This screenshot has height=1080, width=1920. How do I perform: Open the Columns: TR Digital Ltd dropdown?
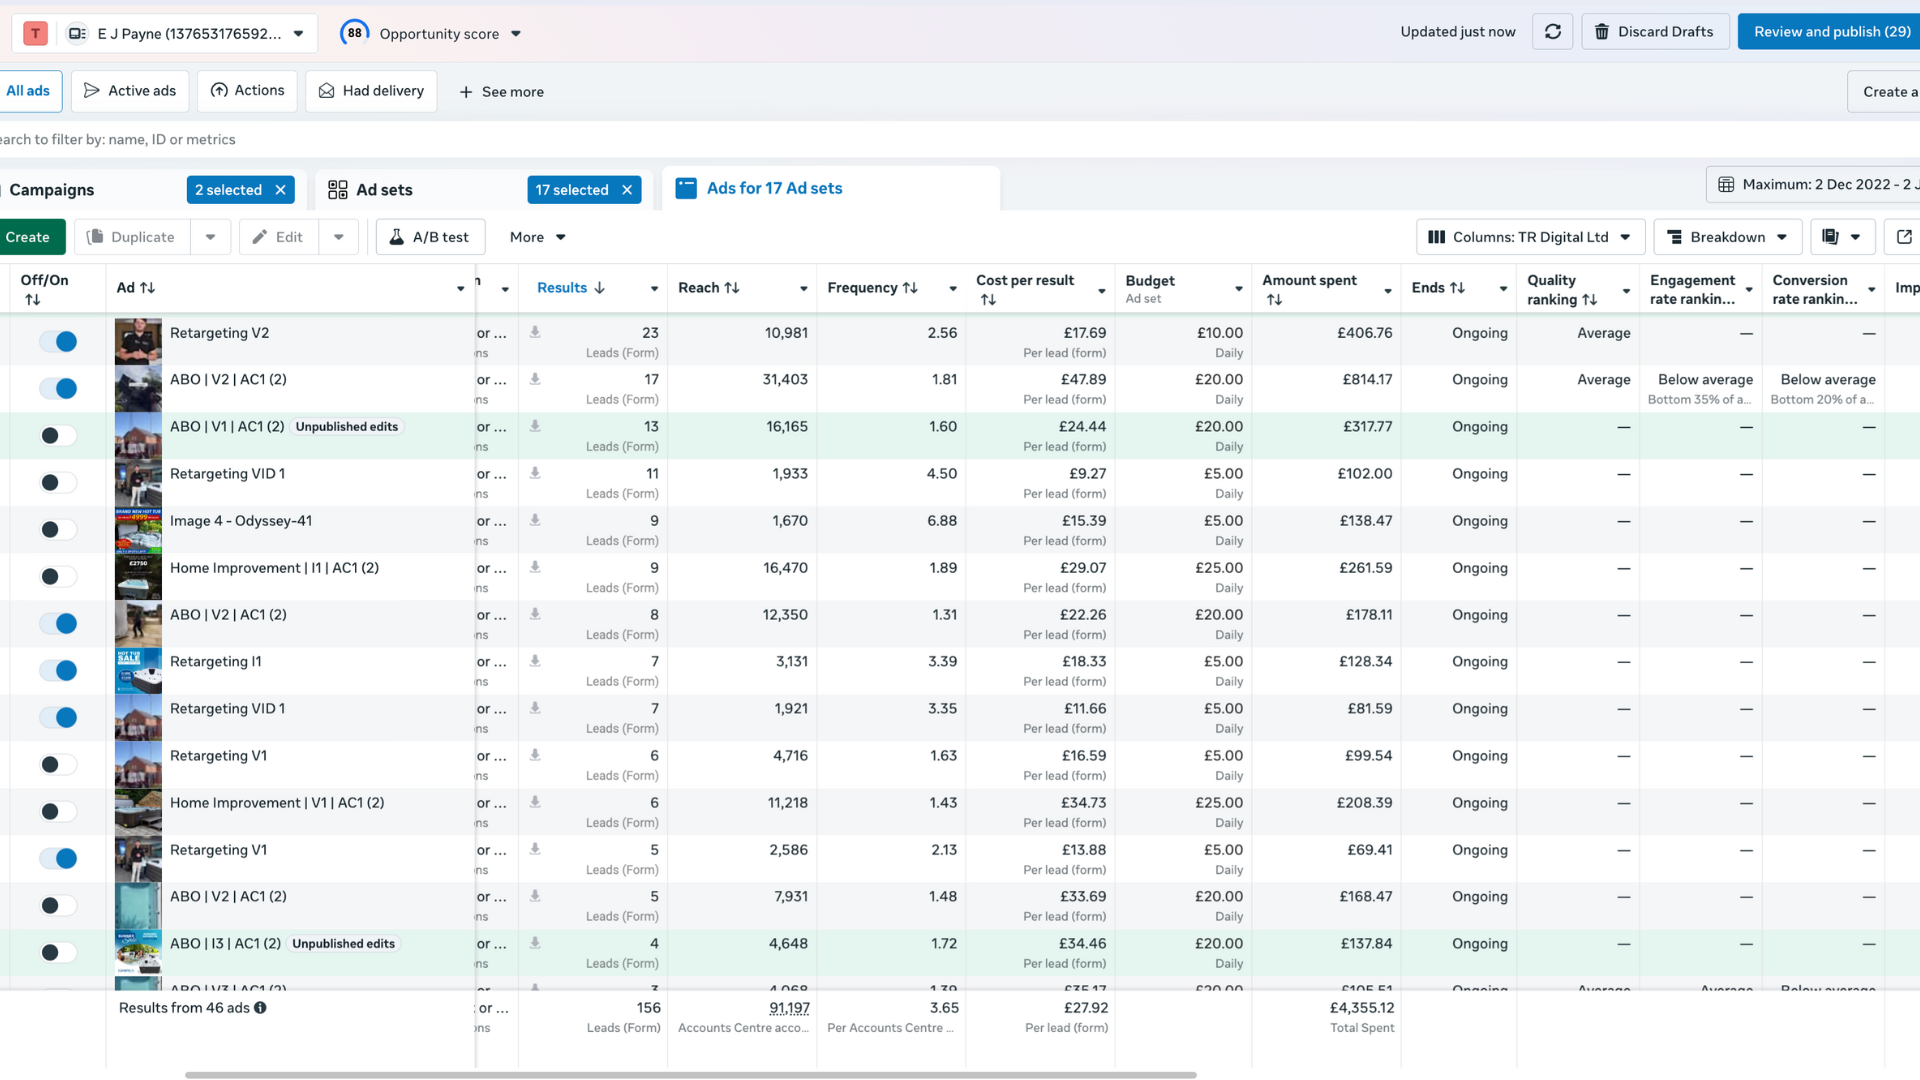(x=1530, y=237)
